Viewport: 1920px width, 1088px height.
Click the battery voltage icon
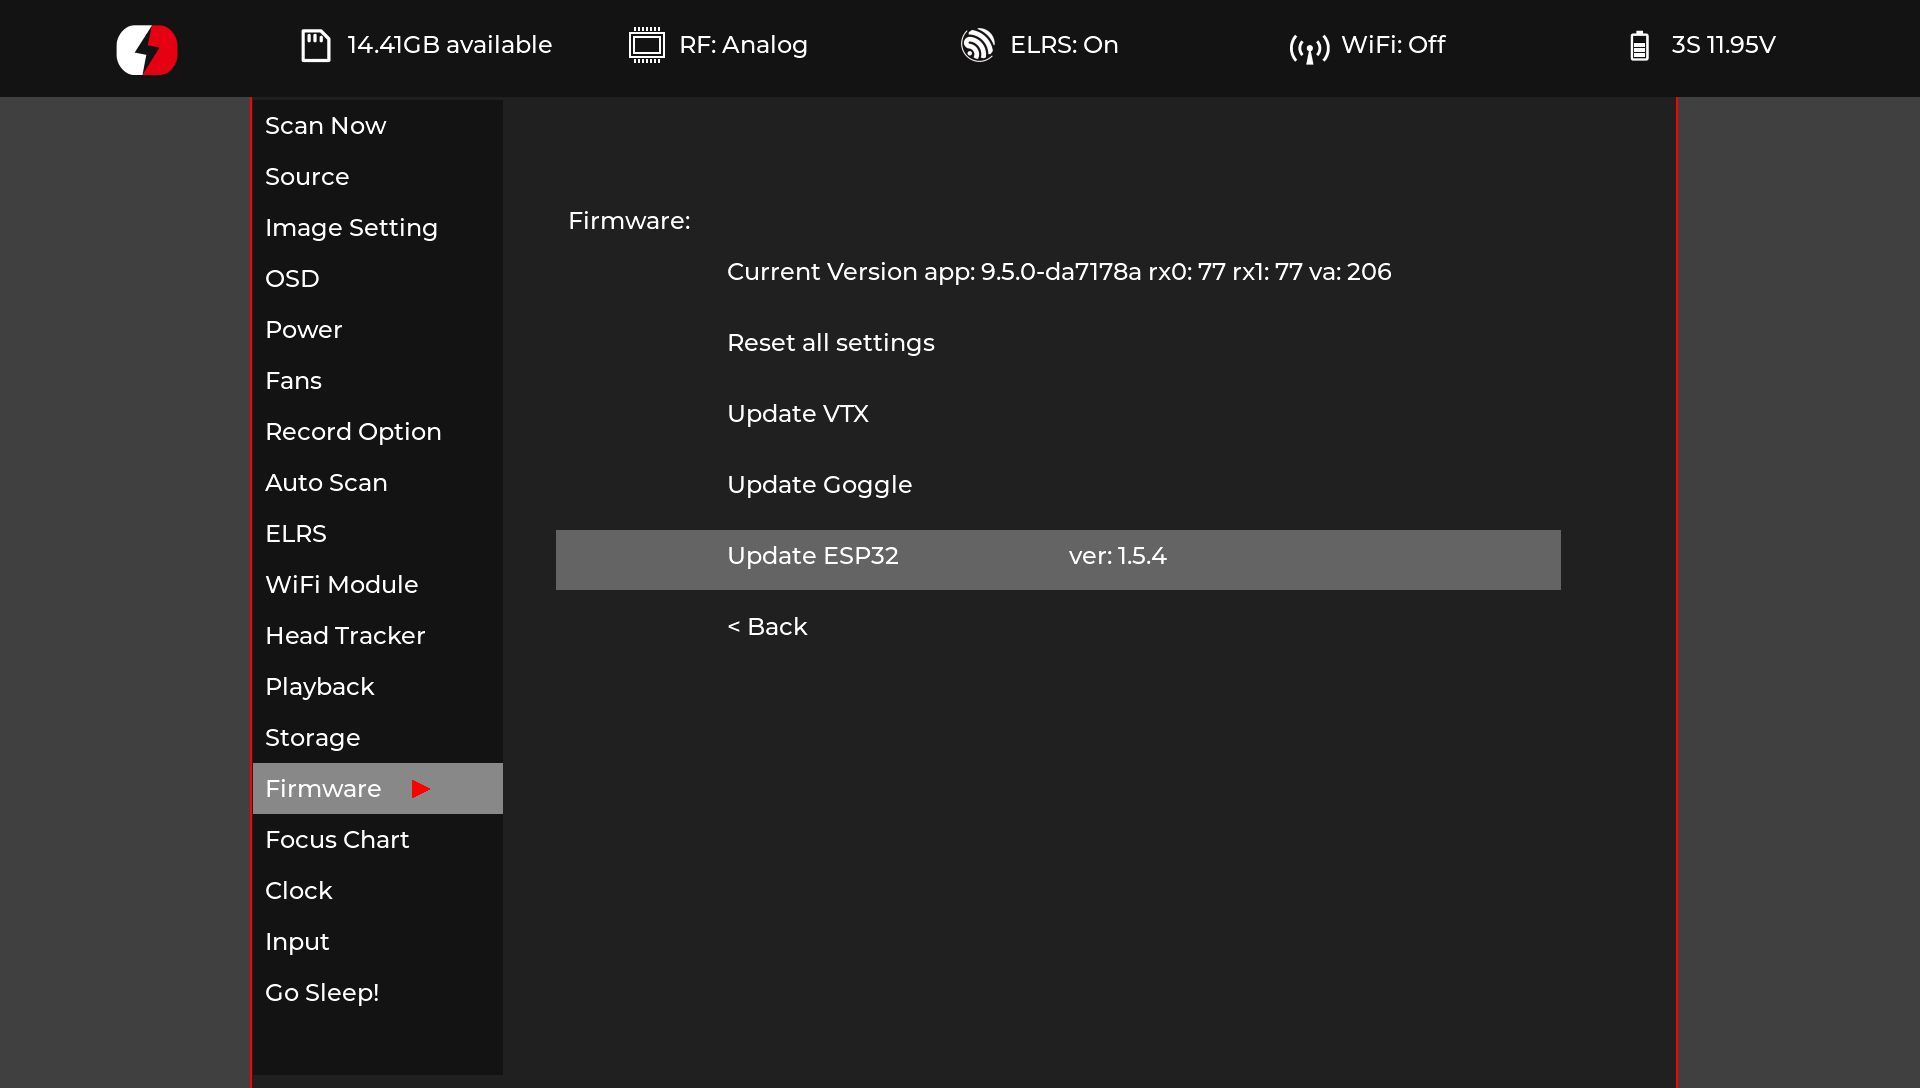point(1639,46)
